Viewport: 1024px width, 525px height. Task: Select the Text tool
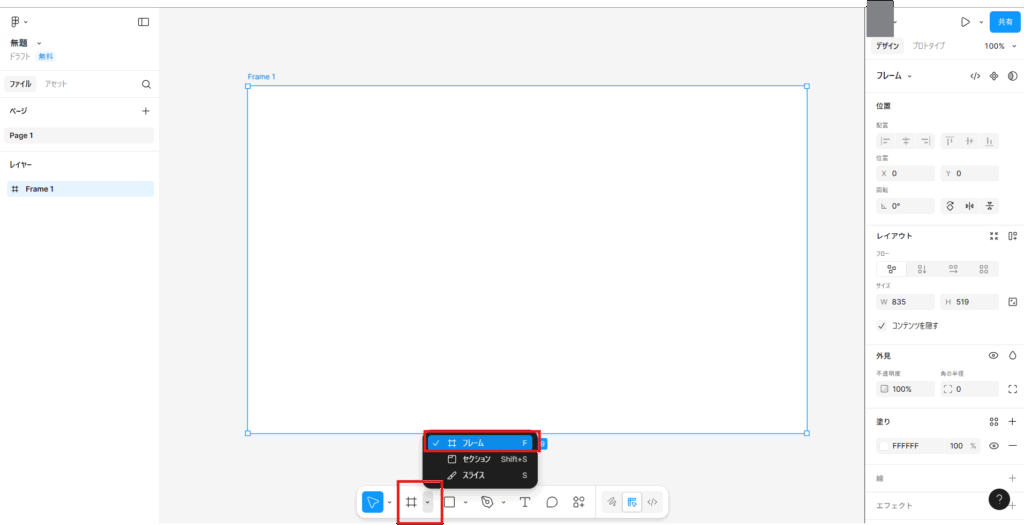(x=524, y=502)
